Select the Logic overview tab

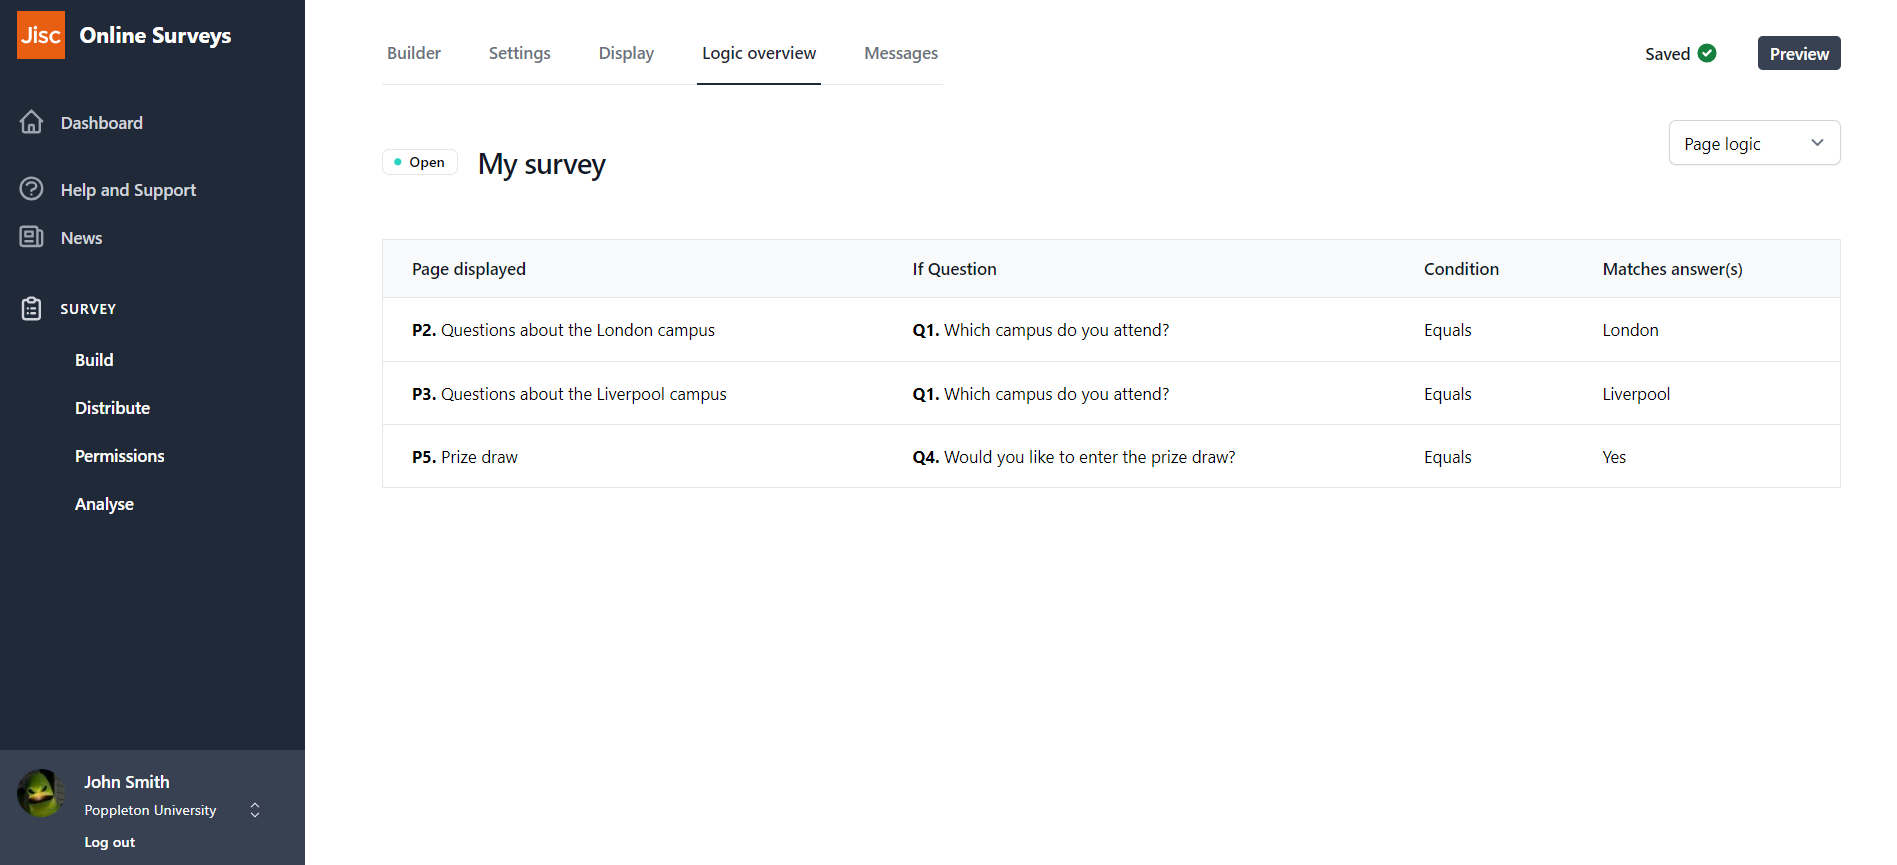[x=759, y=53]
